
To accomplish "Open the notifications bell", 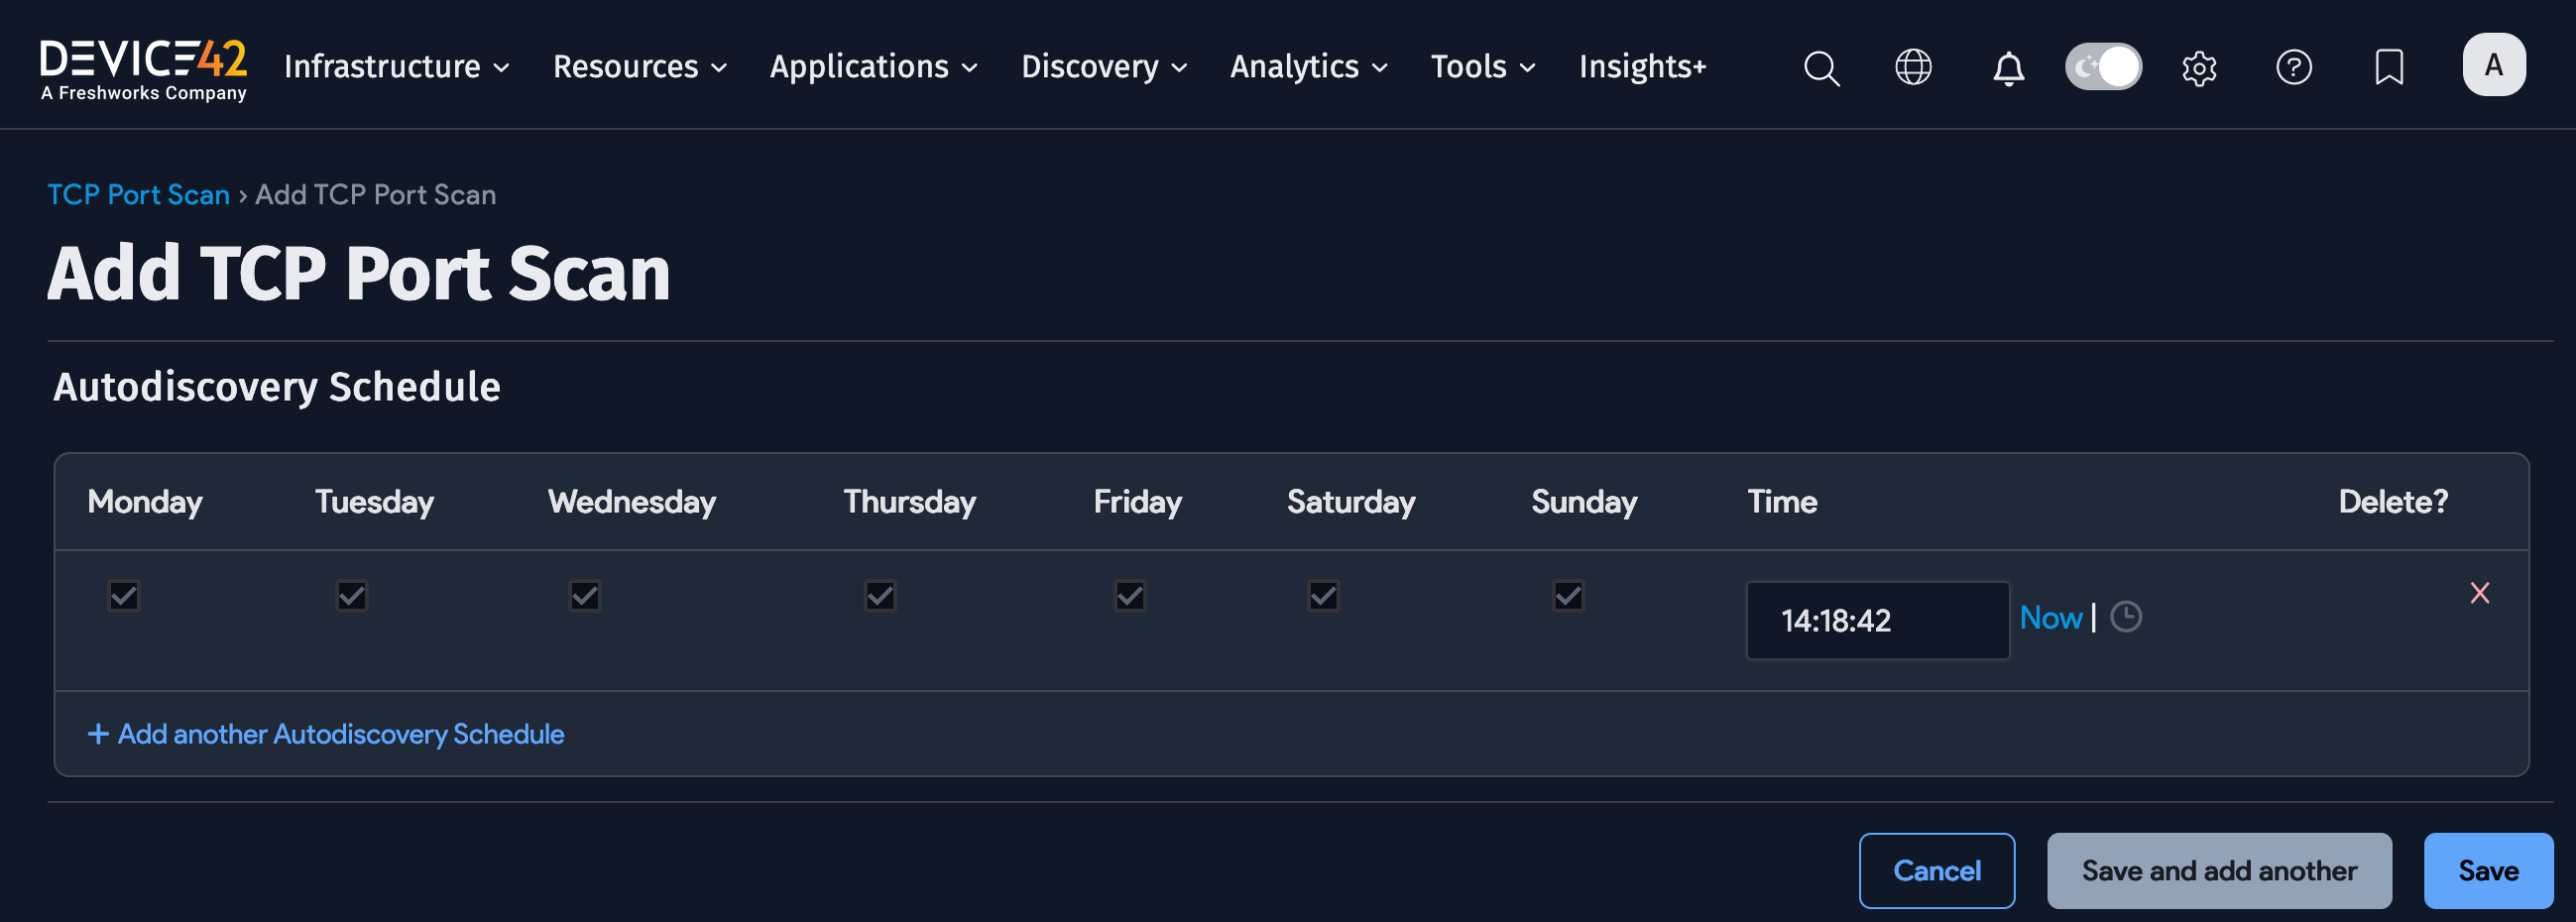I will (x=2008, y=67).
